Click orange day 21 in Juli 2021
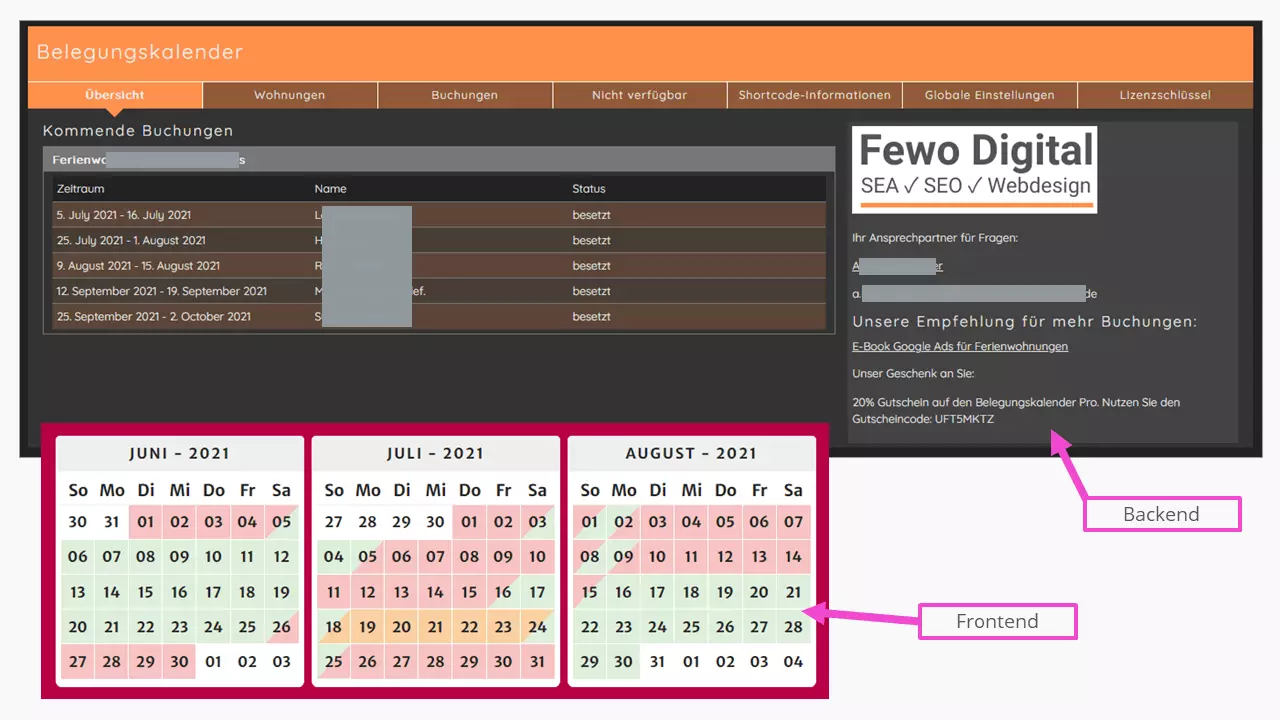Viewport: 1280px width, 720px height. (435, 627)
